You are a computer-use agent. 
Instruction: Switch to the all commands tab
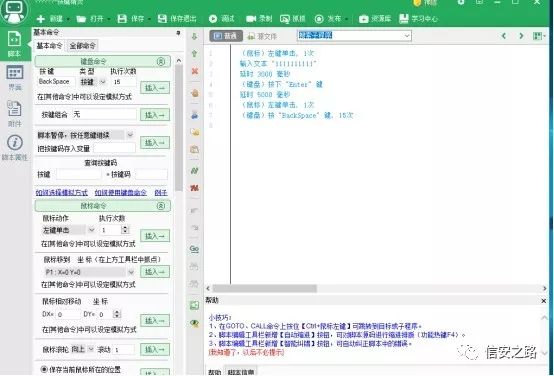pos(82,46)
